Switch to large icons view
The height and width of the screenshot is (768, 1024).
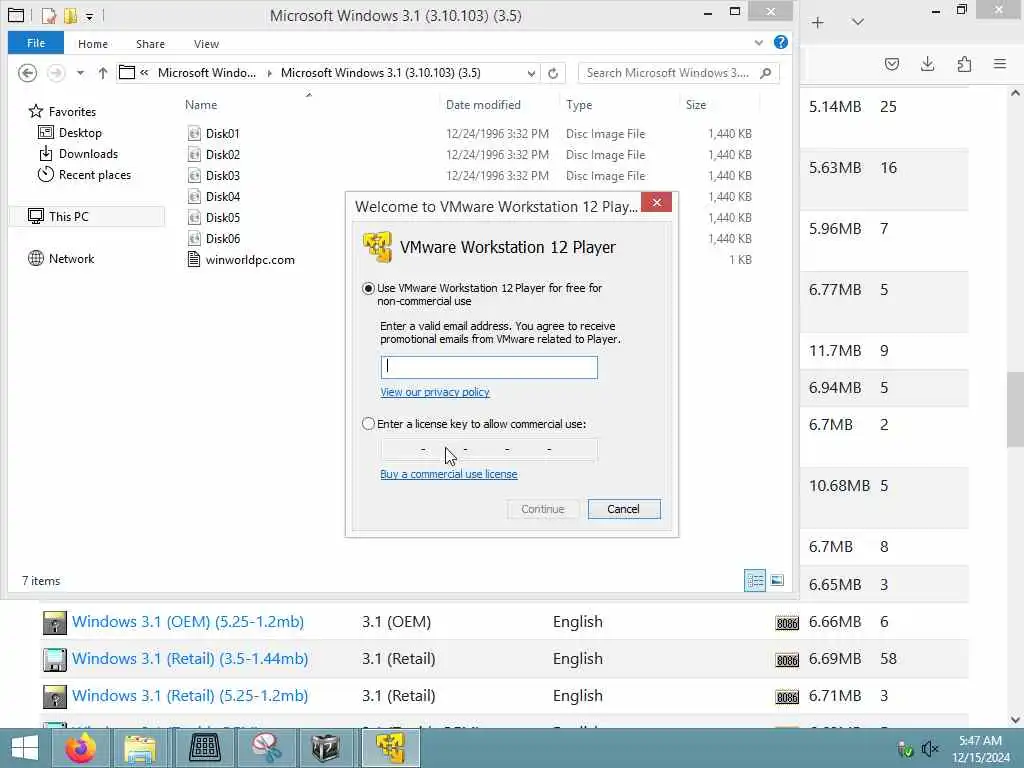[x=776, y=580]
